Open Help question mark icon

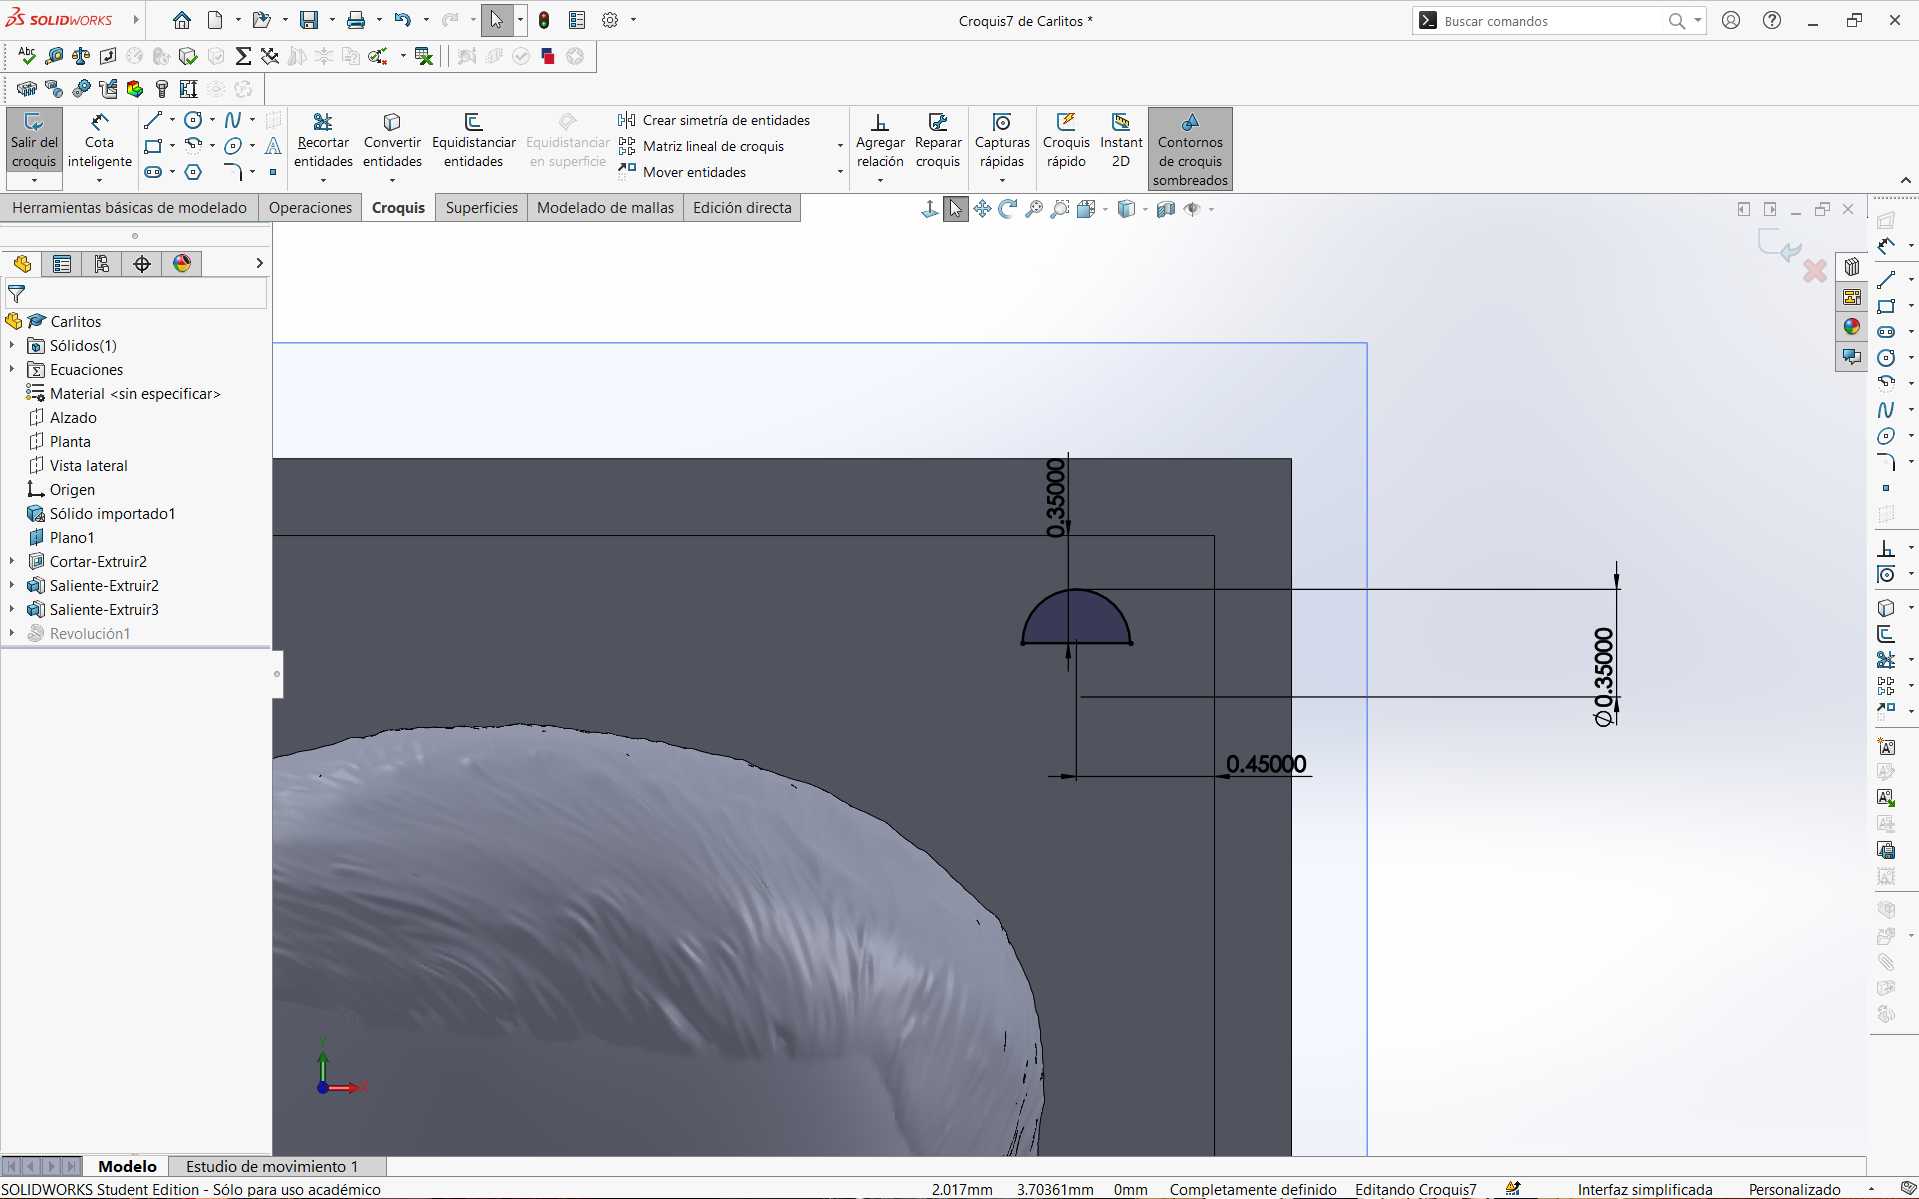[x=1772, y=20]
